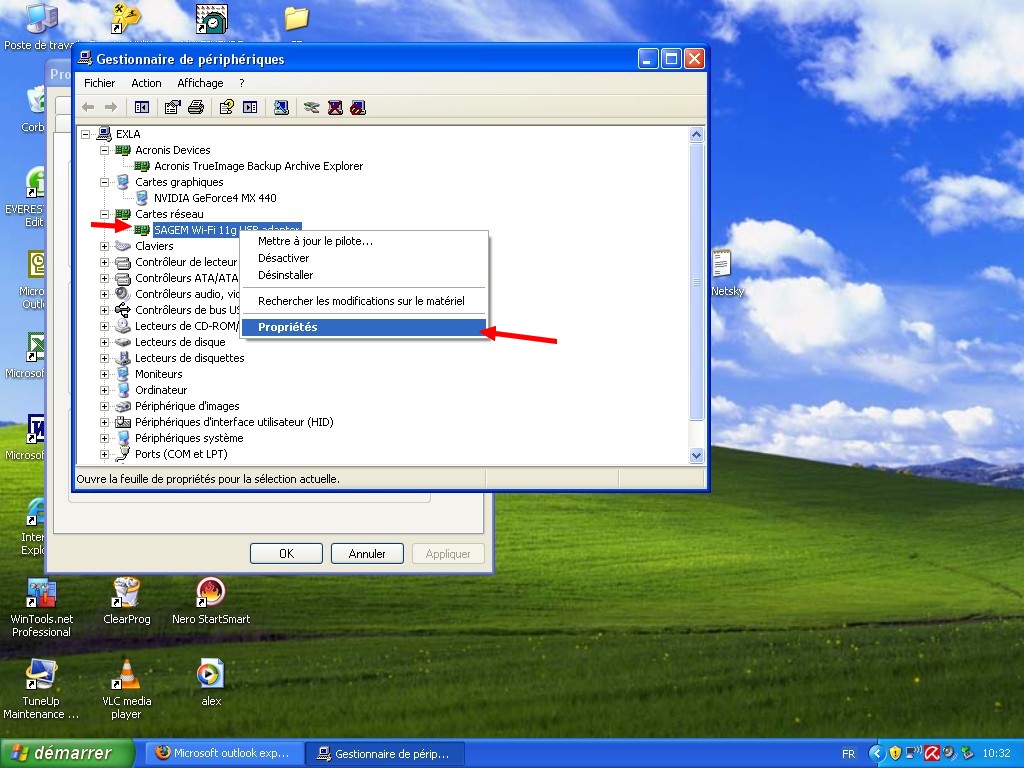Screen dimensions: 1024x768
Task: Choose Mettre à jour le pilote… in context menu
Action: coord(363,241)
